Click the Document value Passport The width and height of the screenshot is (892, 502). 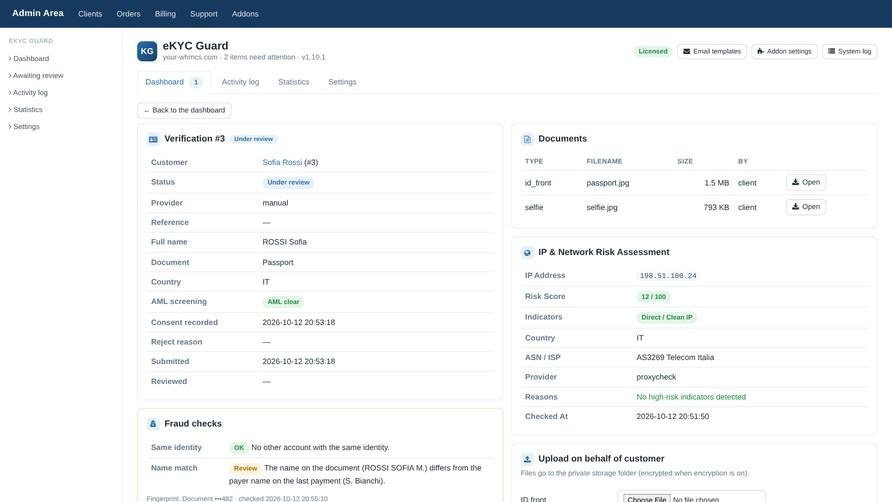[x=278, y=262]
